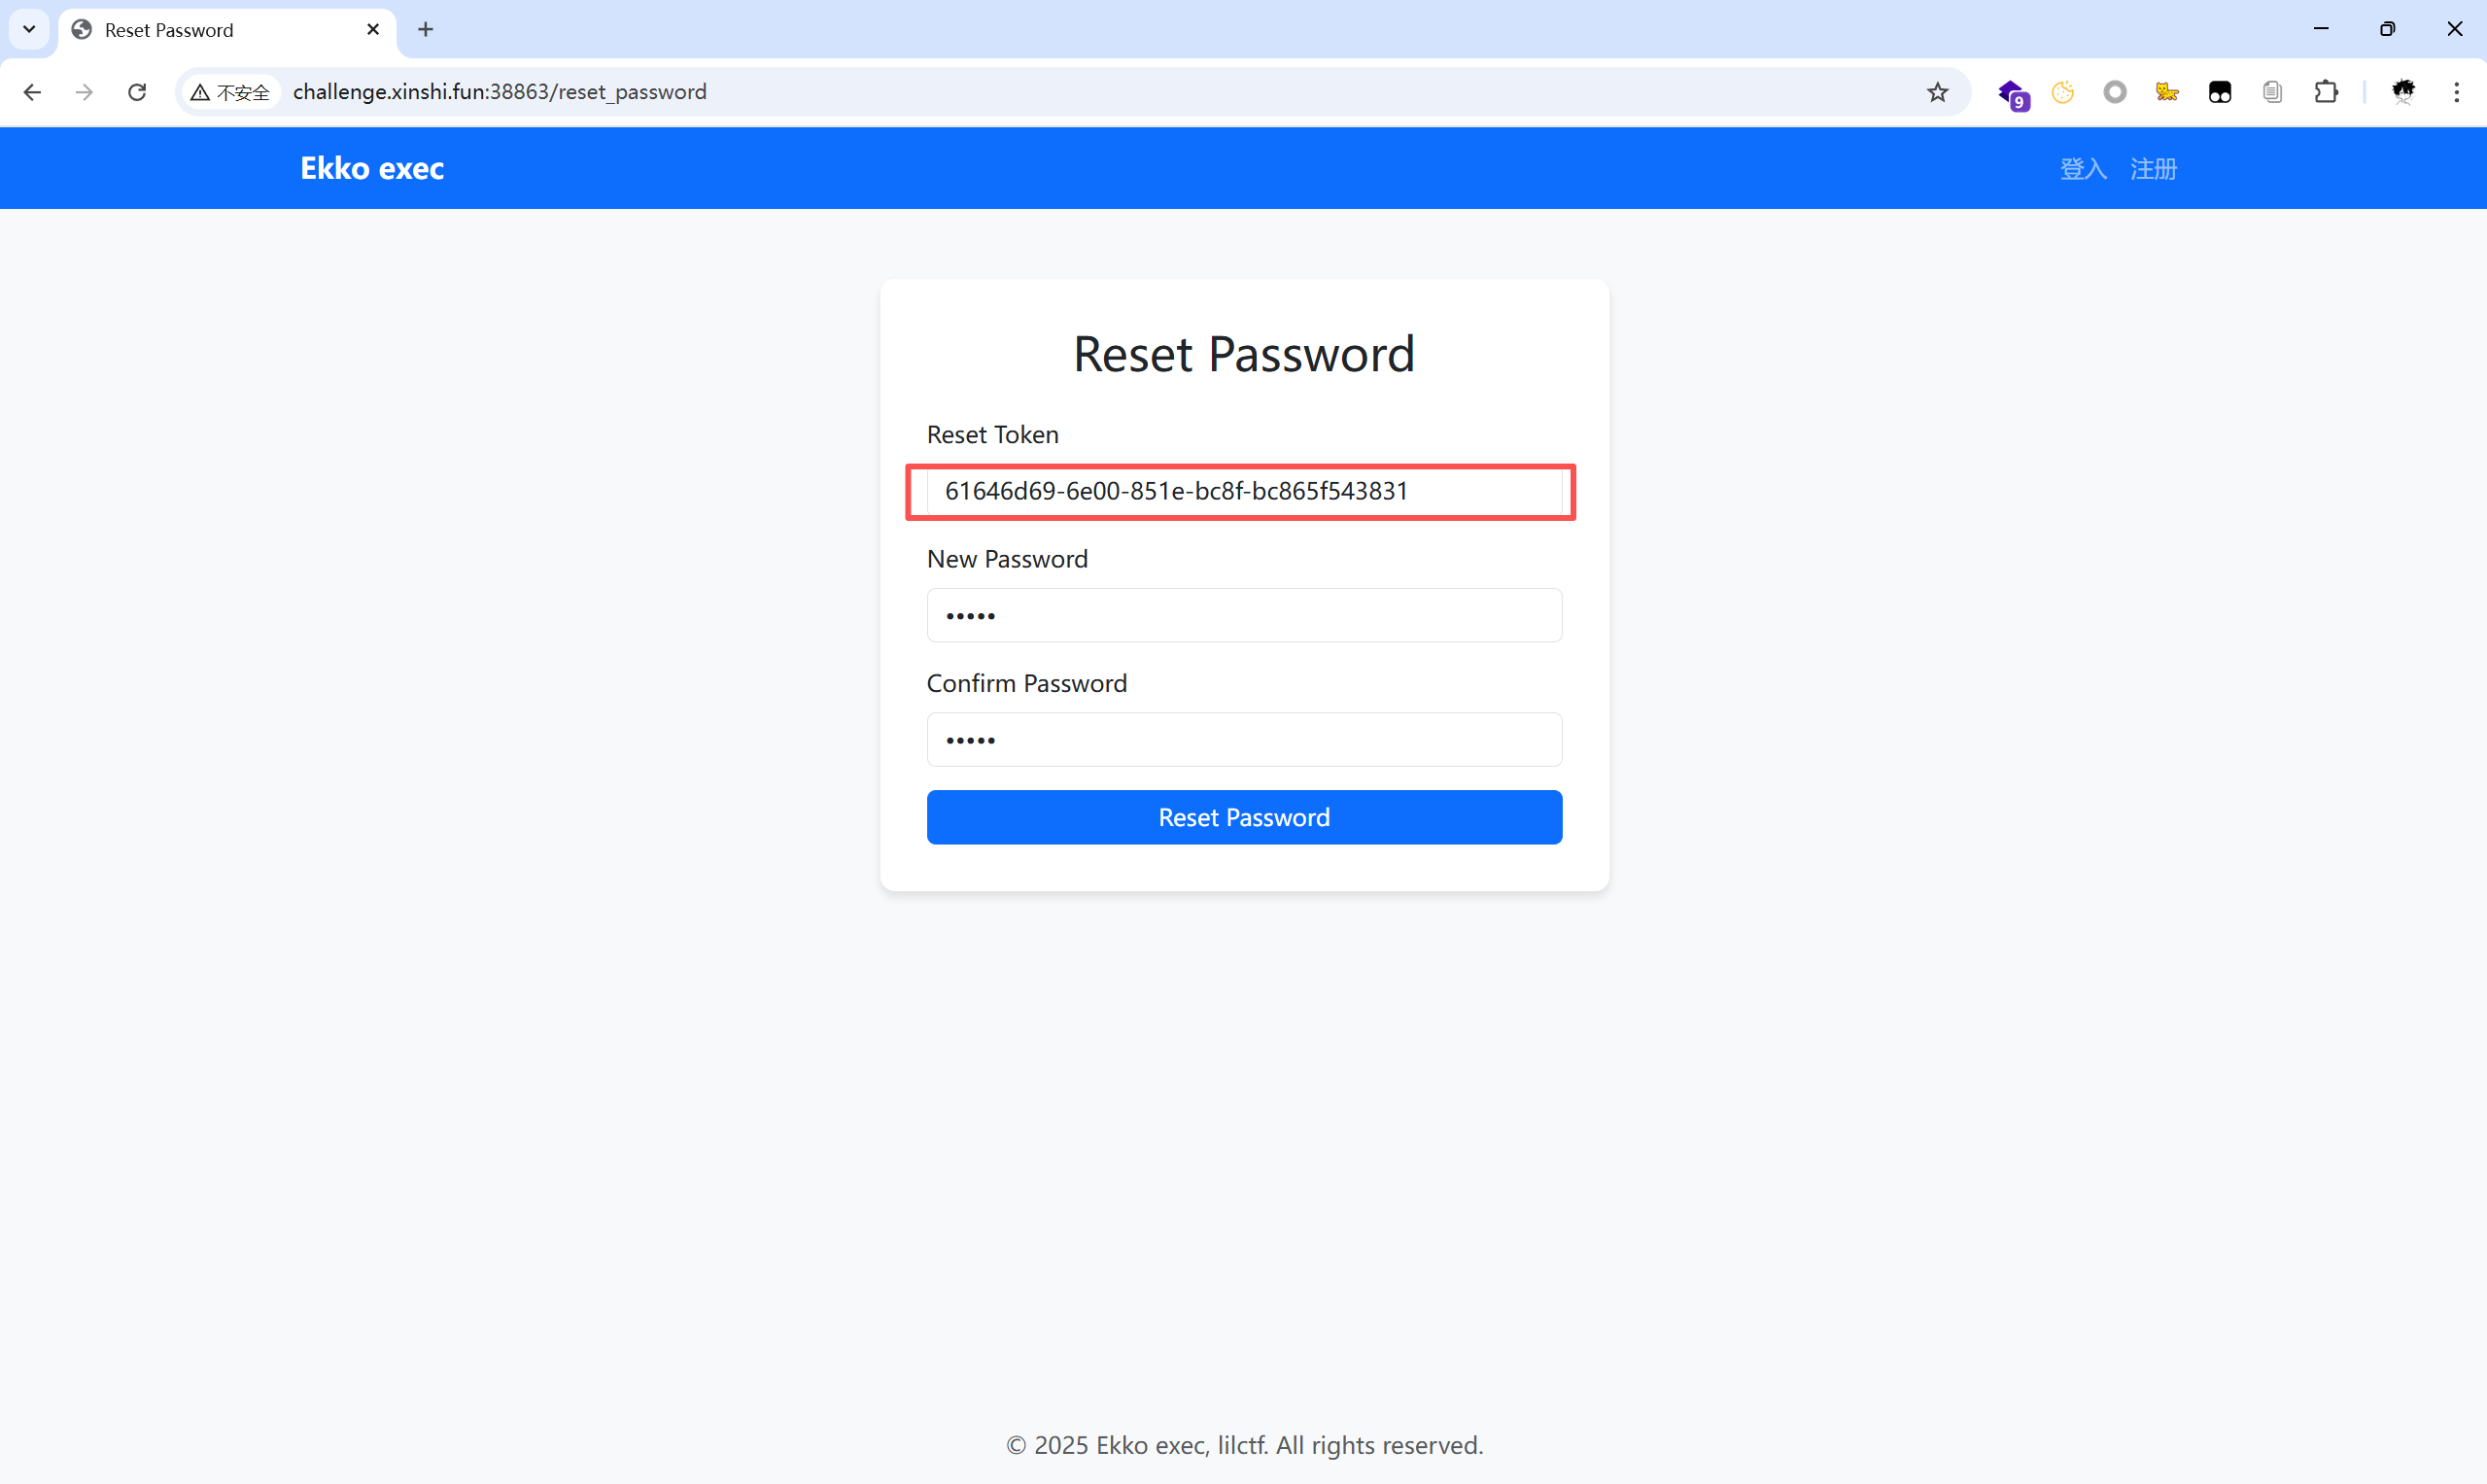Open the 注册 register link
Image resolution: width=2487 pixels, height=1484 pixels.
(x=2153, y=169)
